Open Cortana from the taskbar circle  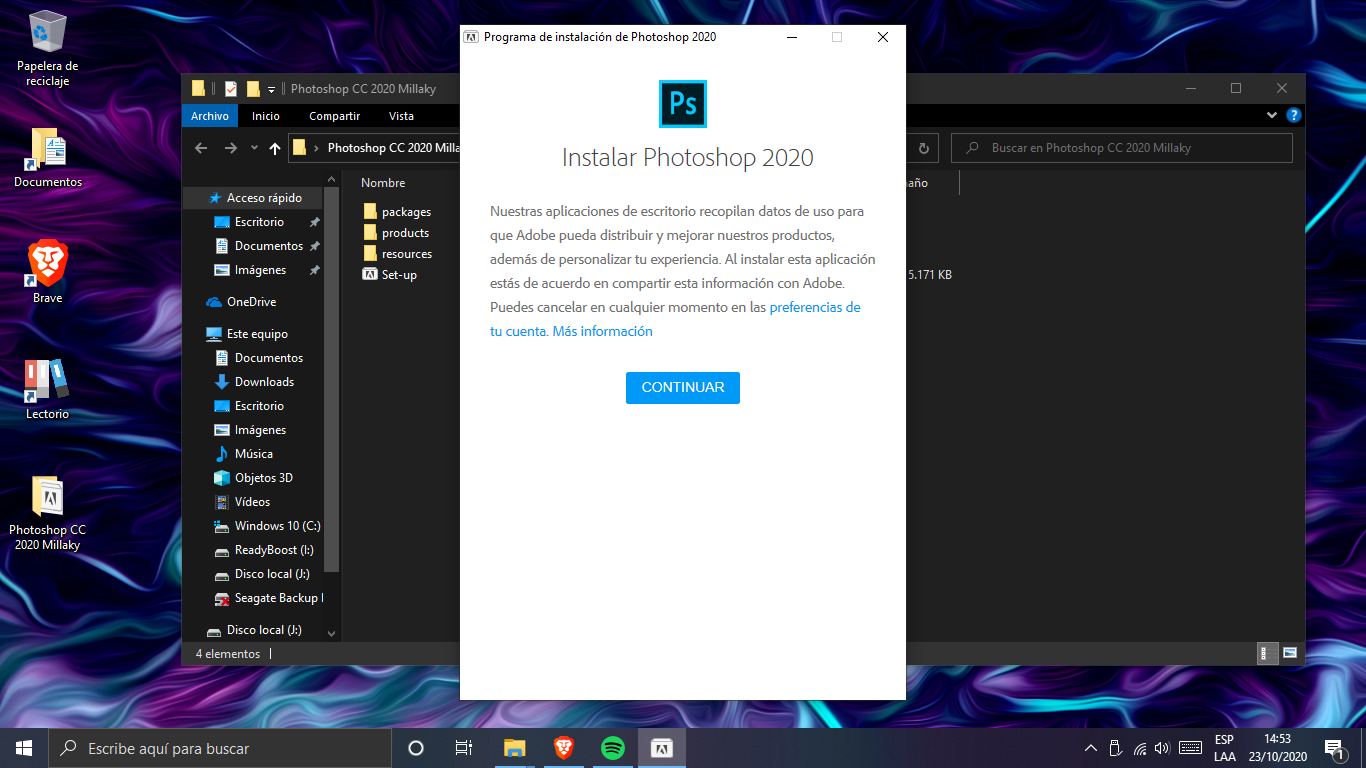[416, 748]
